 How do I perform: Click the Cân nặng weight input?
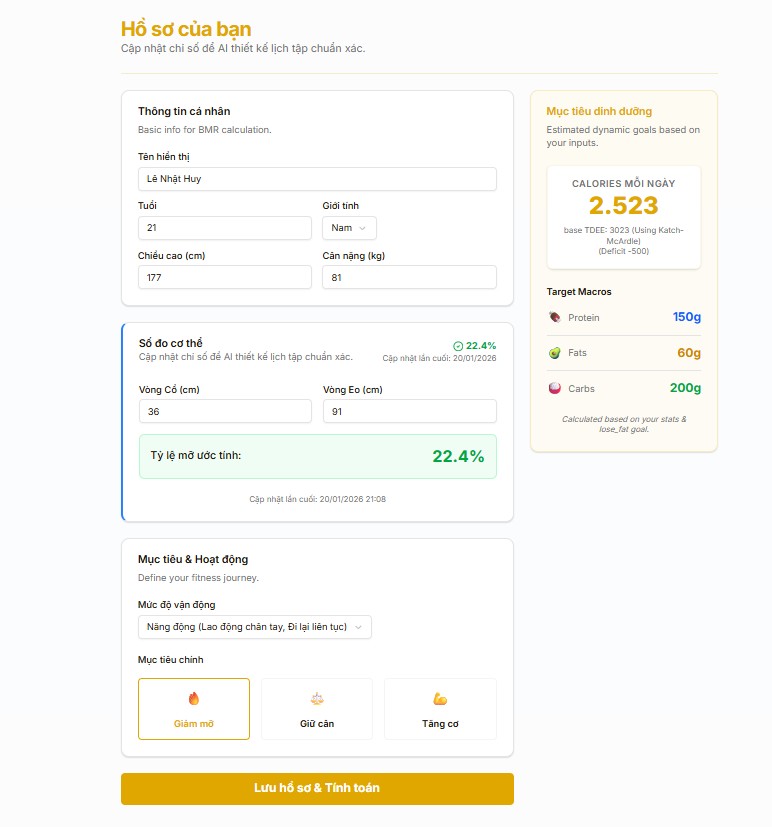(409, 277)
